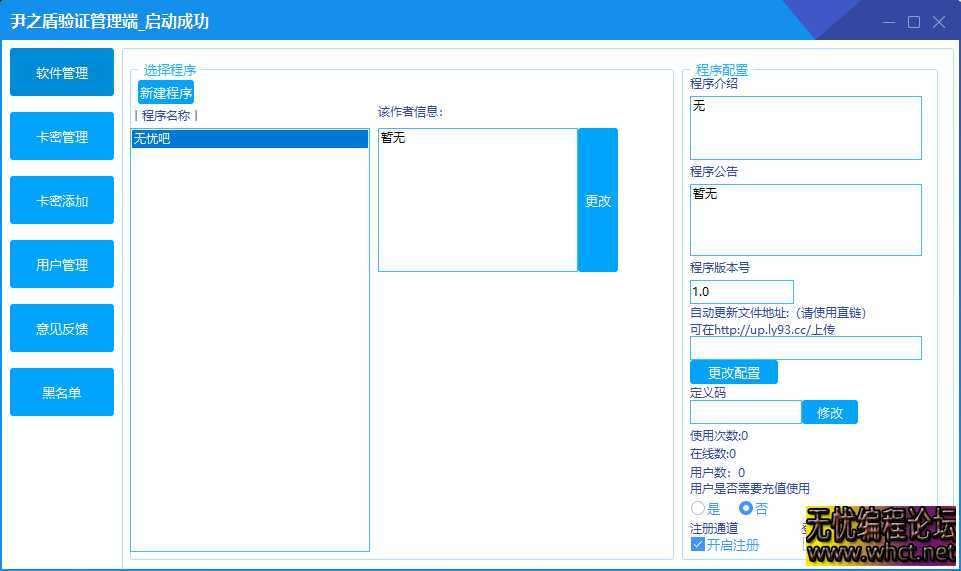
Task: Toggle the 开启注册 checkbox
Action: tap(699, 545)
